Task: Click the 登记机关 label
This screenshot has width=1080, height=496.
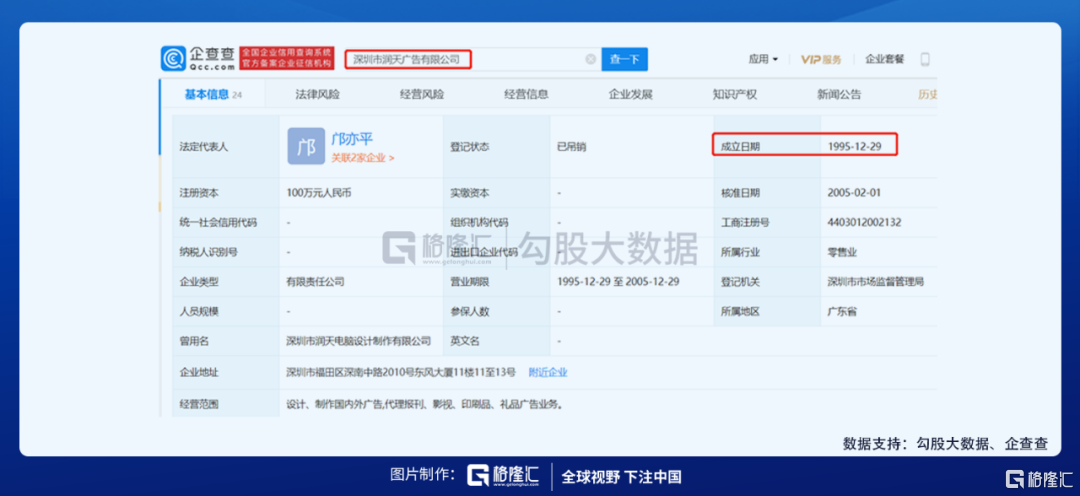Action: coord(740,281)
